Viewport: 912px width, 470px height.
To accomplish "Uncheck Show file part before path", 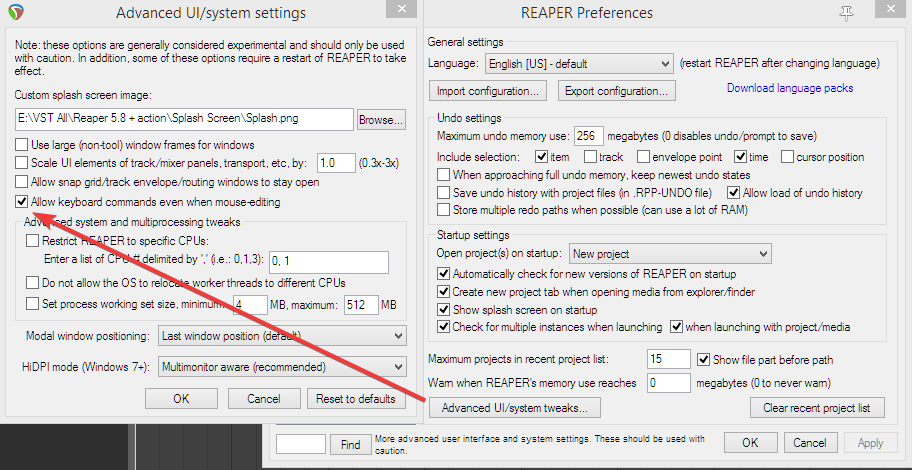I will click(x=704, y=359).
